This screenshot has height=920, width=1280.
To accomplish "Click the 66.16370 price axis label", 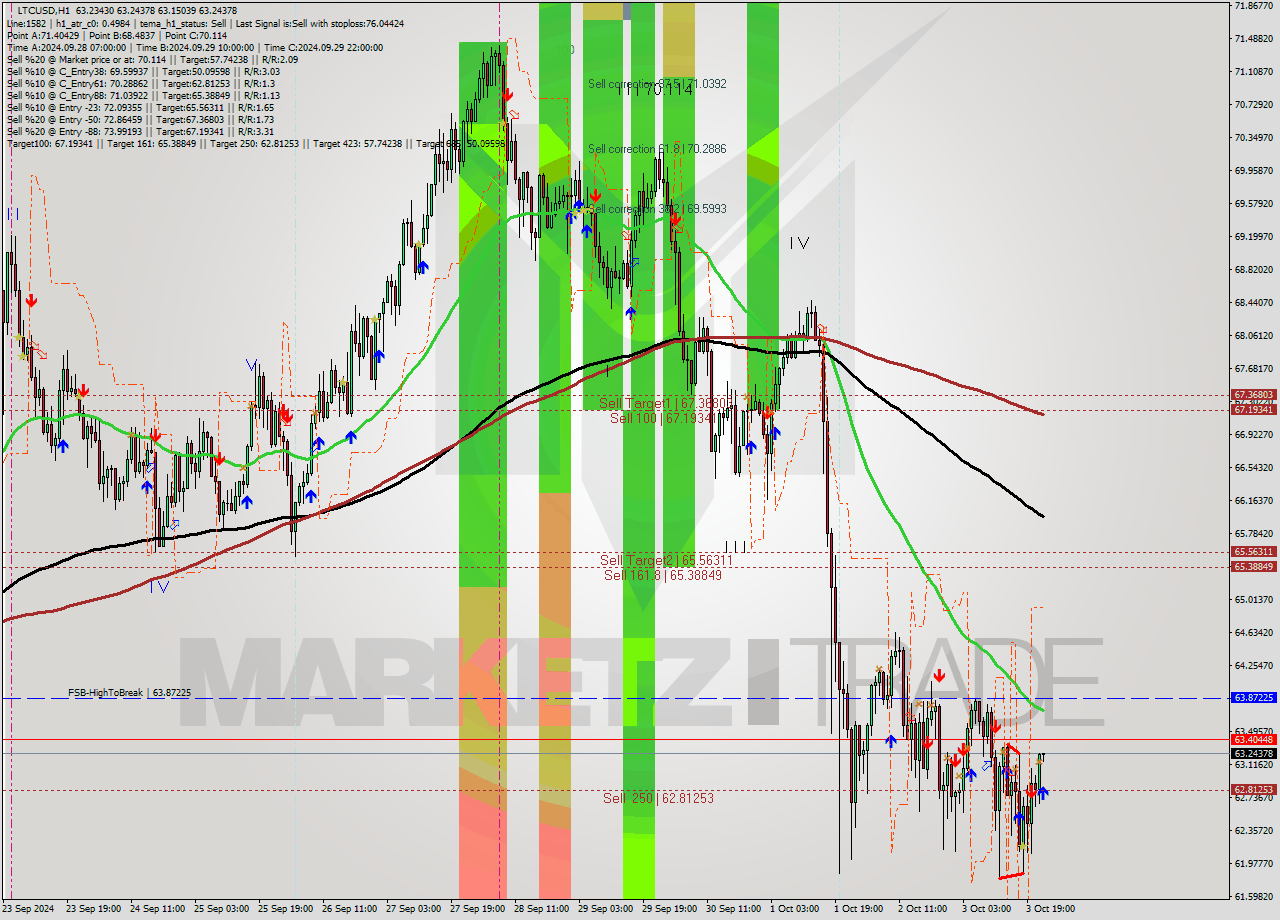I will (x=1253, y=501).
